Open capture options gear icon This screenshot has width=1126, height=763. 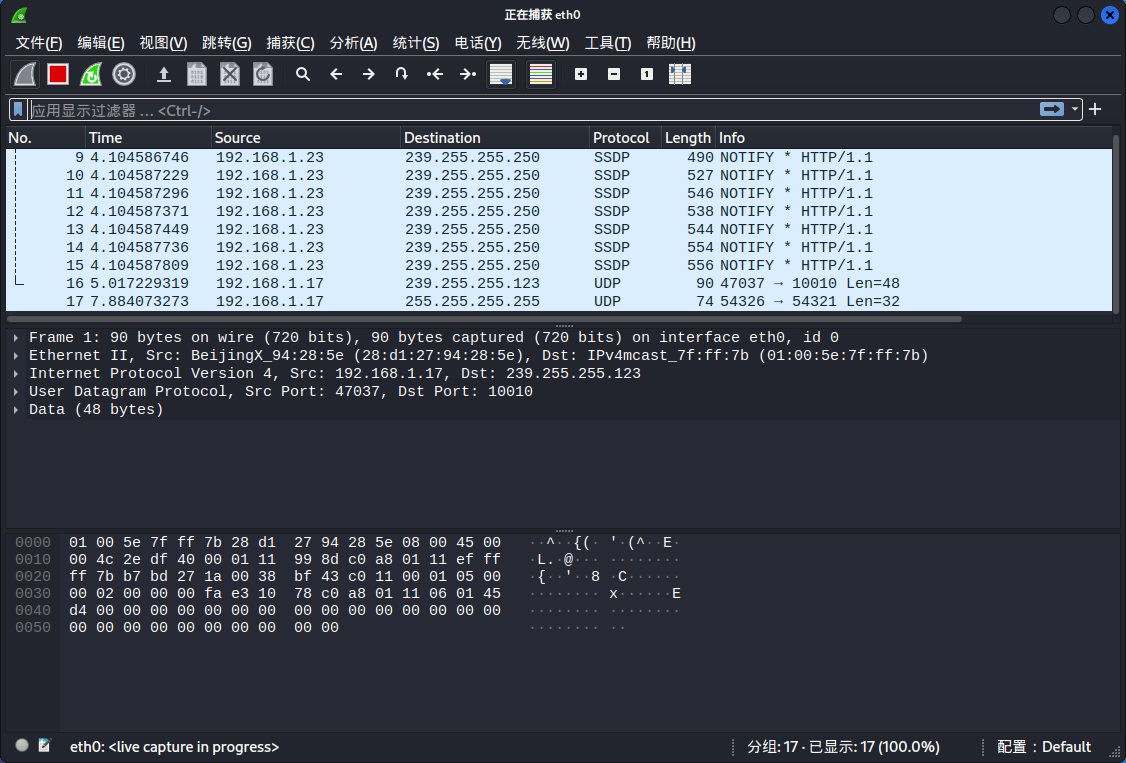click(x=124, y=74)
